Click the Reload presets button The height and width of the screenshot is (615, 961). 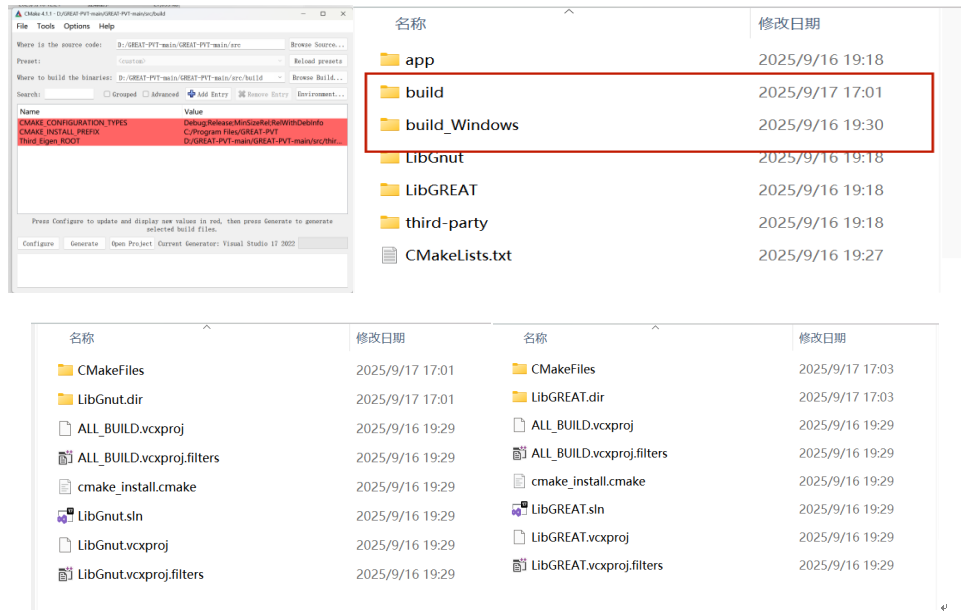(317, 61)
